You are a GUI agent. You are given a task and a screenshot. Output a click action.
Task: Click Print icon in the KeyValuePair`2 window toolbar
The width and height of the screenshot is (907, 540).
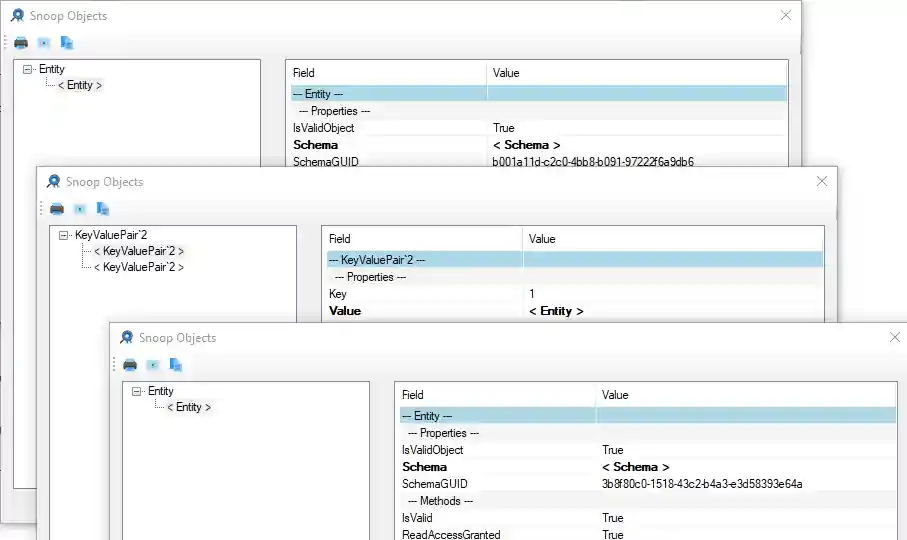pyautogui.click(x=57, y=209)
